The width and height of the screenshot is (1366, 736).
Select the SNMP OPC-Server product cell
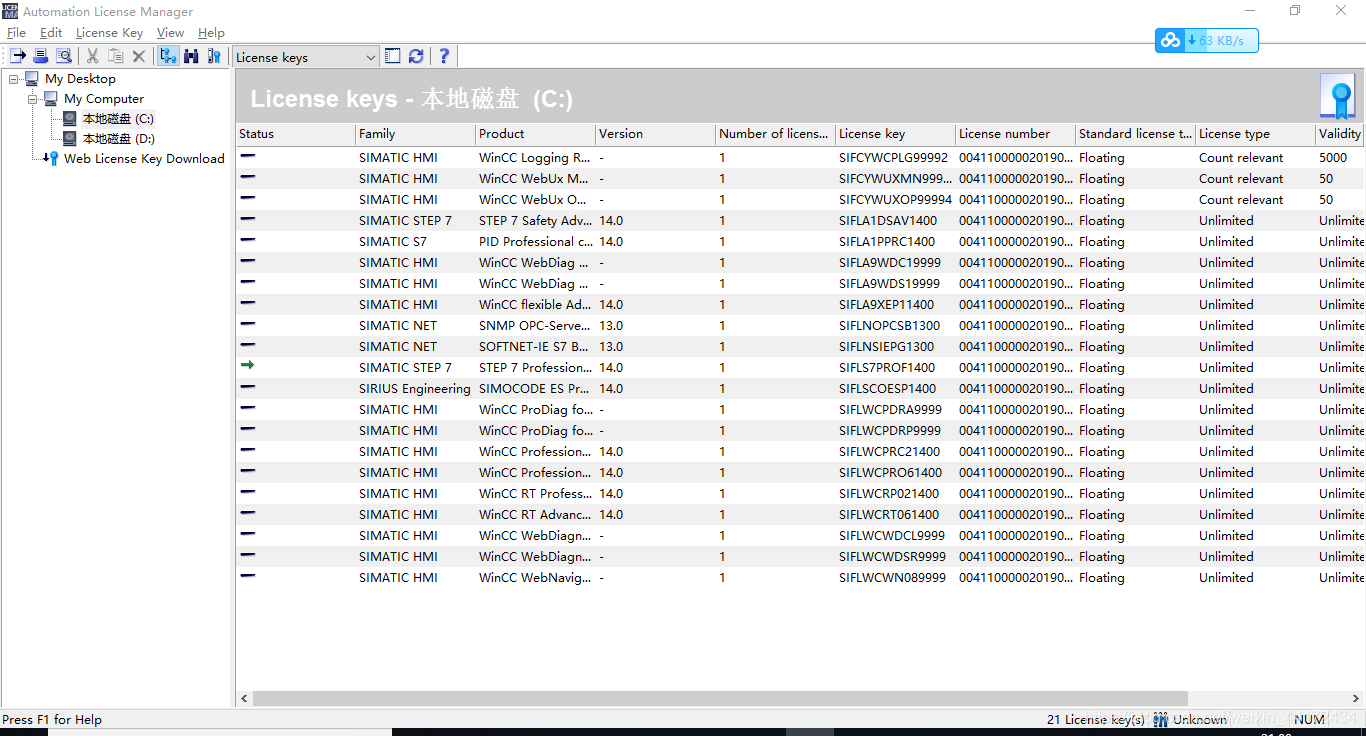click(x=535, y=326)
